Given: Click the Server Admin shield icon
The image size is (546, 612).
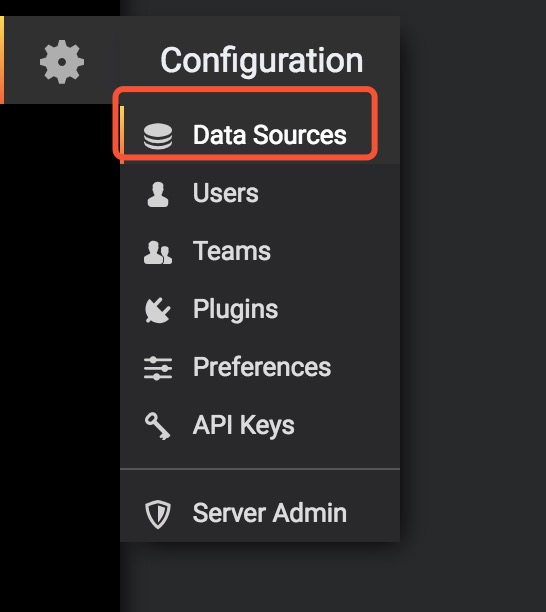Looking at the screenshot, I should [158, 514].
